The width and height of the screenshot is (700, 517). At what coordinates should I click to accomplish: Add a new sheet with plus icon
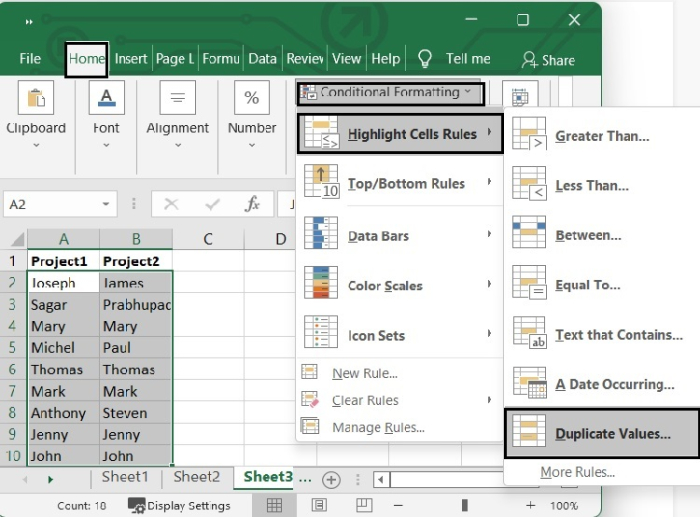331,480
